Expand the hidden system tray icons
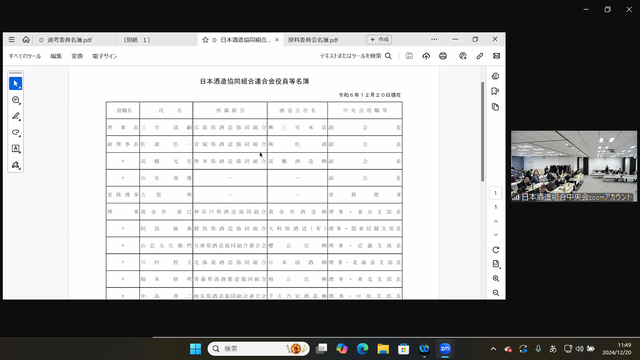This screenshot has height=360, width=640. 493,349
